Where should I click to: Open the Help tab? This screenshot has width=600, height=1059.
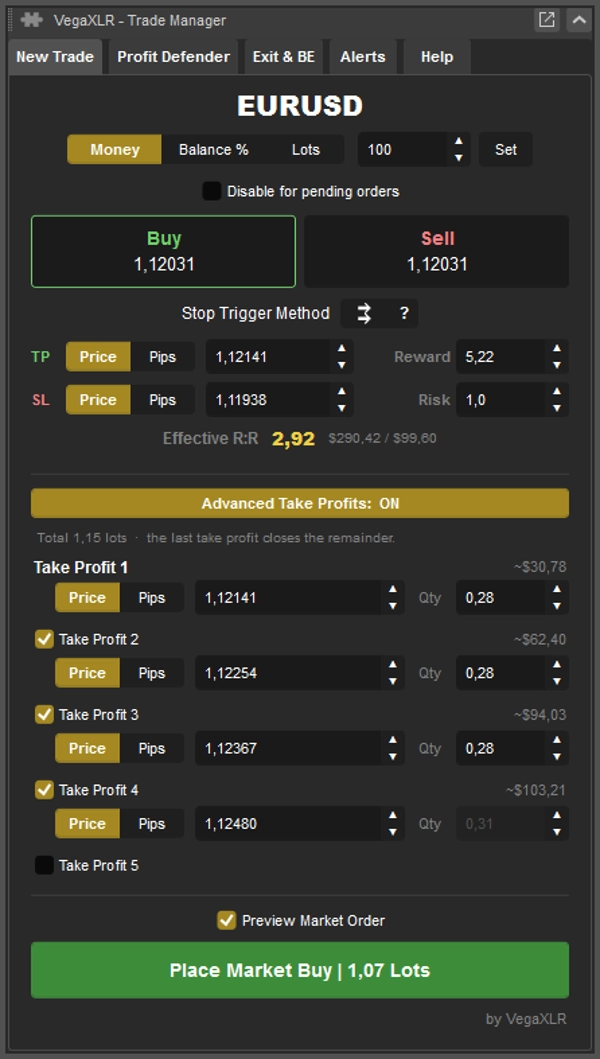(436, 57)
